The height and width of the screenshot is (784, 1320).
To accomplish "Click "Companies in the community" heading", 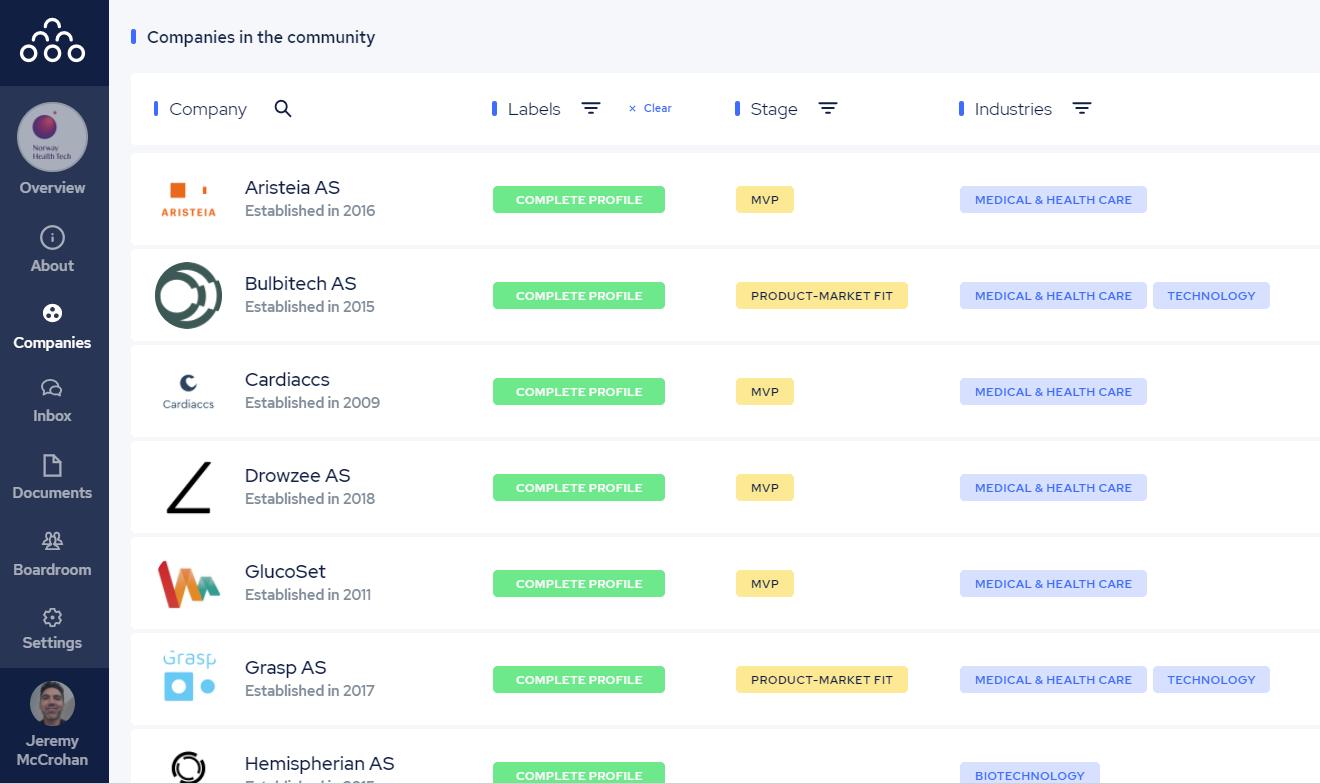I will point(261,37).
